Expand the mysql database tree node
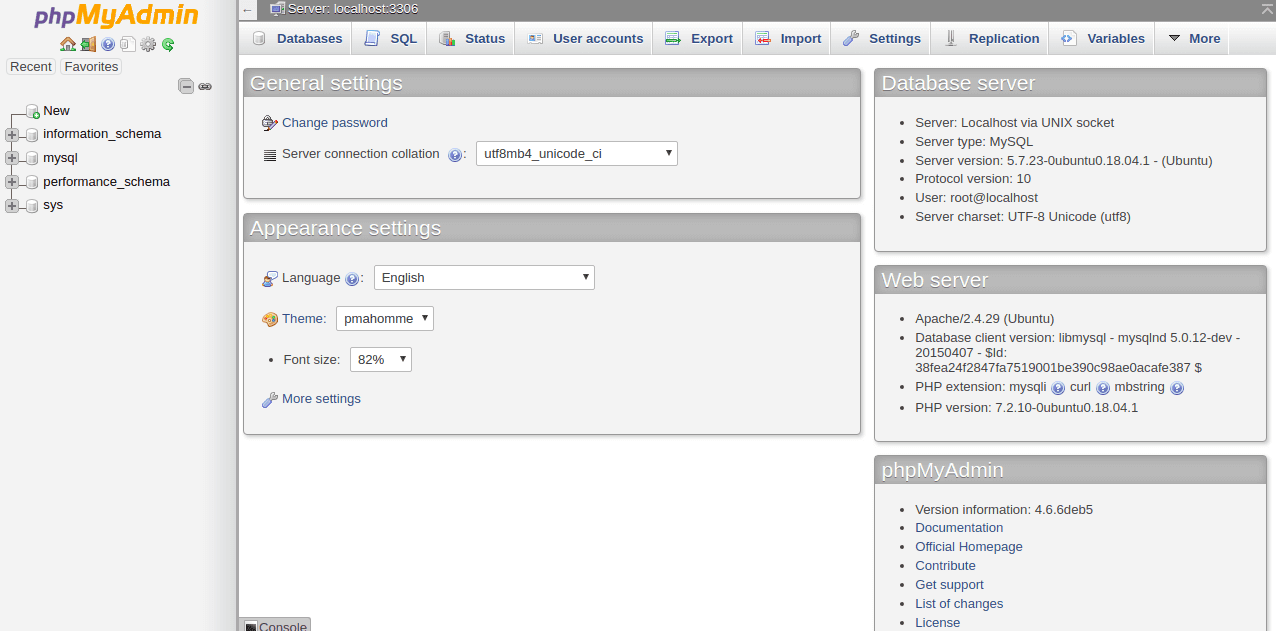 click(x=12, y=158)
